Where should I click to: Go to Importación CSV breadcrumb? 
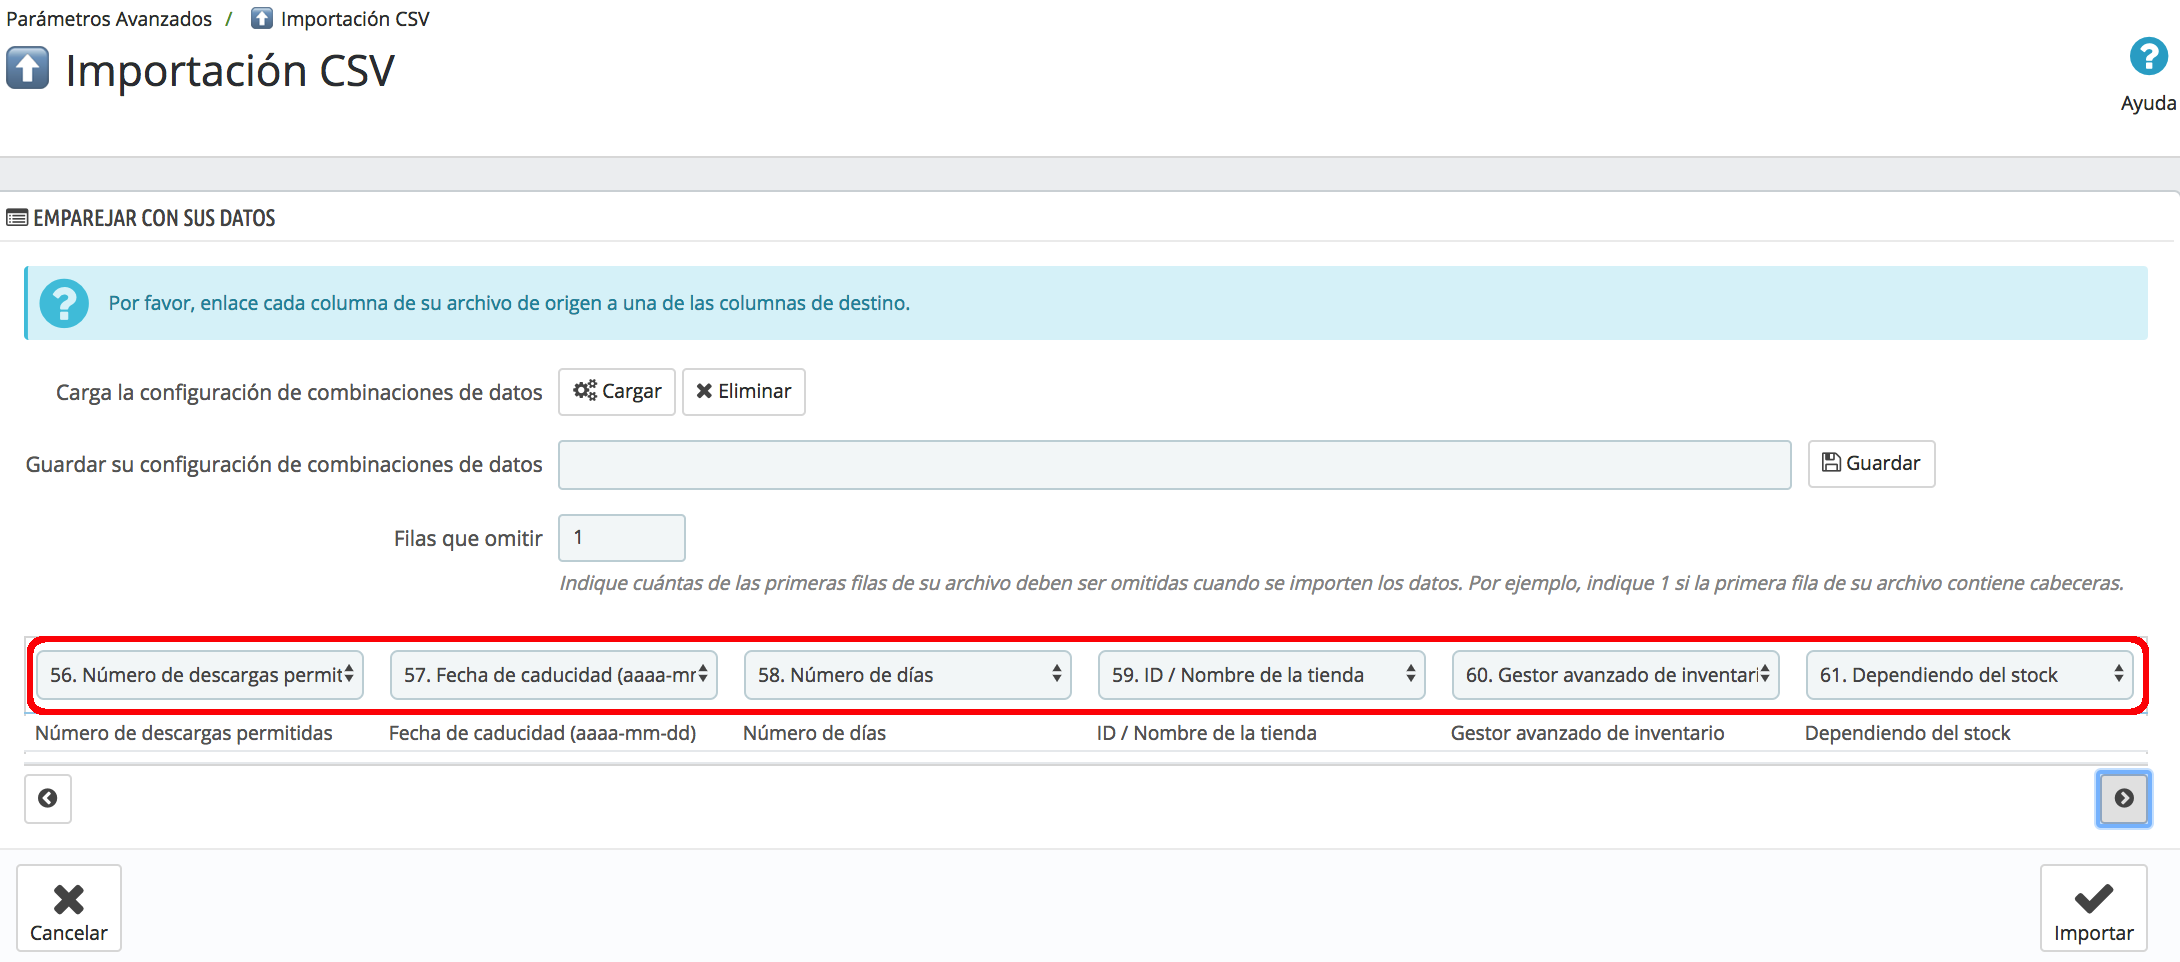tap(355, 19)
